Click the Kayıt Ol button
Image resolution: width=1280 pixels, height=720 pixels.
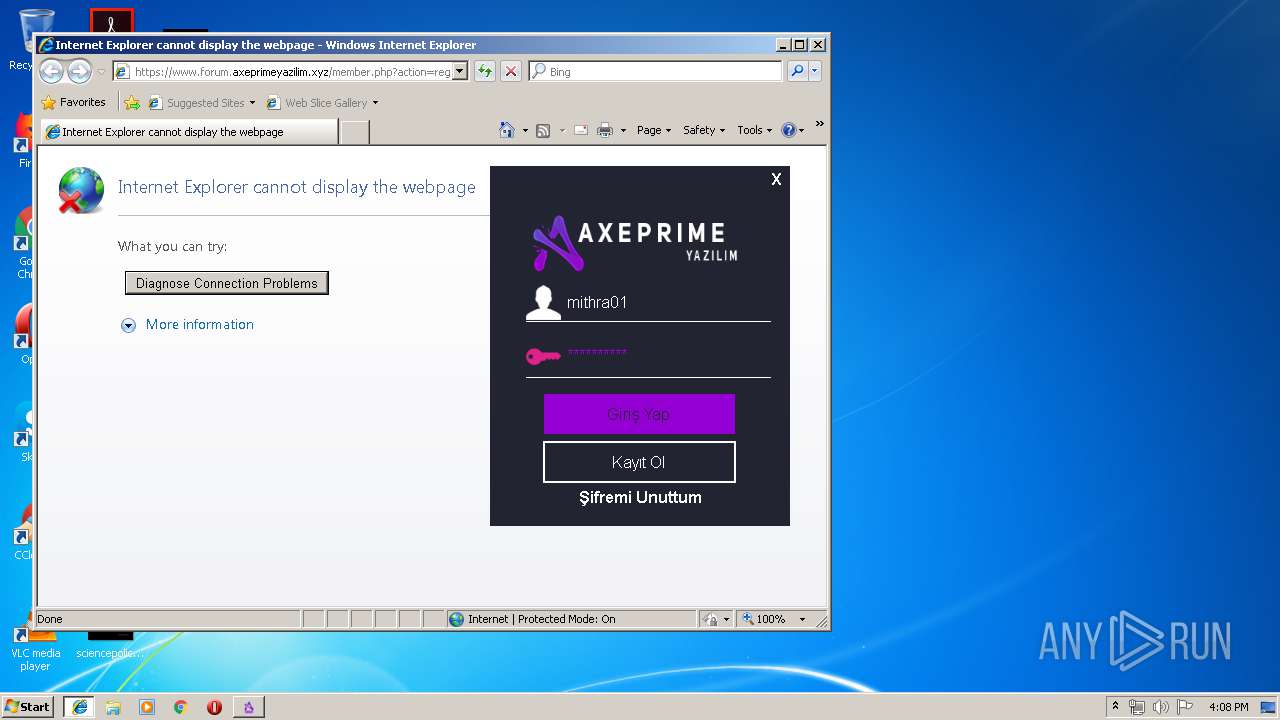pyautogui.click(x=639, y=462)
